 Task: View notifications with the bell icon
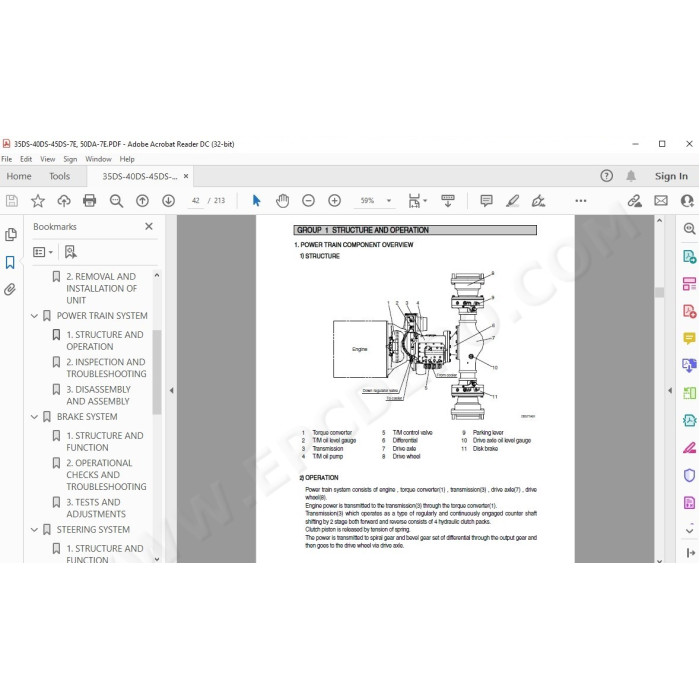click(631, 176)
